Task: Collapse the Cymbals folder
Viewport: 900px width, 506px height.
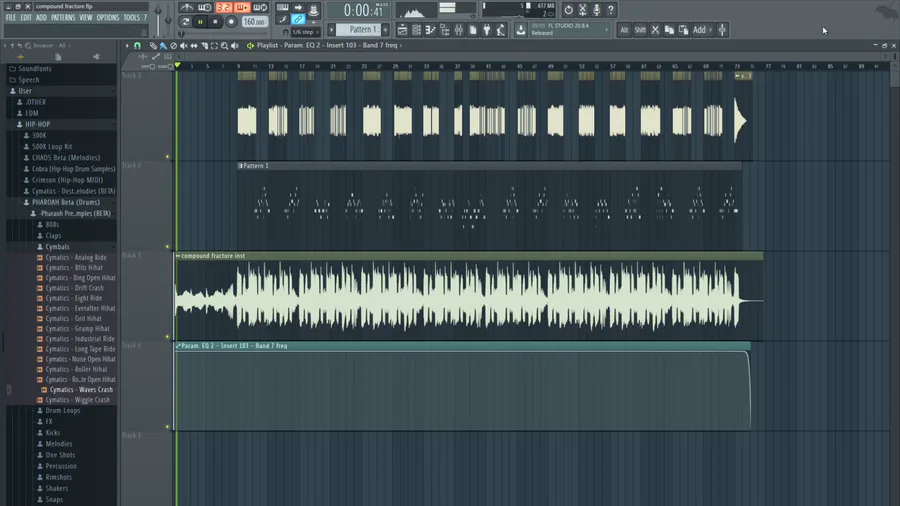Action: pos(57,247)
